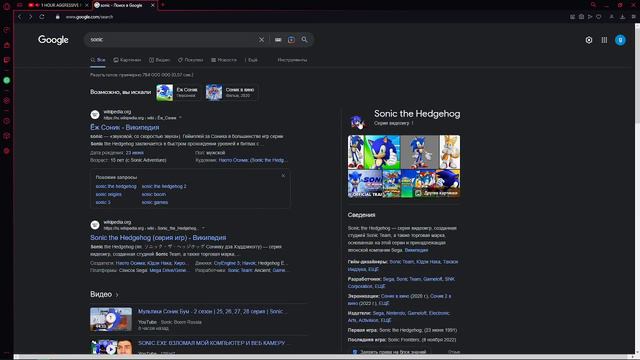Open the Соник в кино suggestion card
Viewport: 640px width, 360px height.
click(x=231, y=92)
